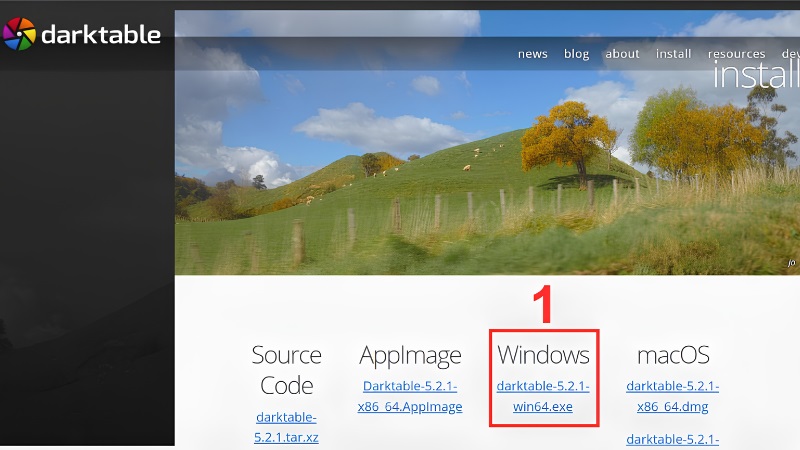Click the large install page title
This screenshot has width=800, height=450.
756,75
